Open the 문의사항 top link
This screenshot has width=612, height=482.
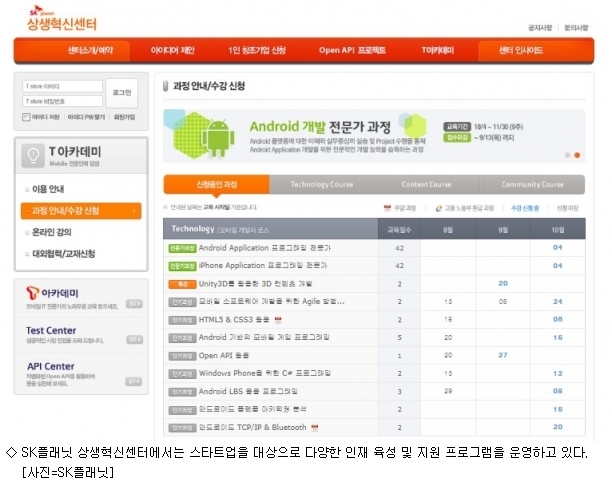576,28
